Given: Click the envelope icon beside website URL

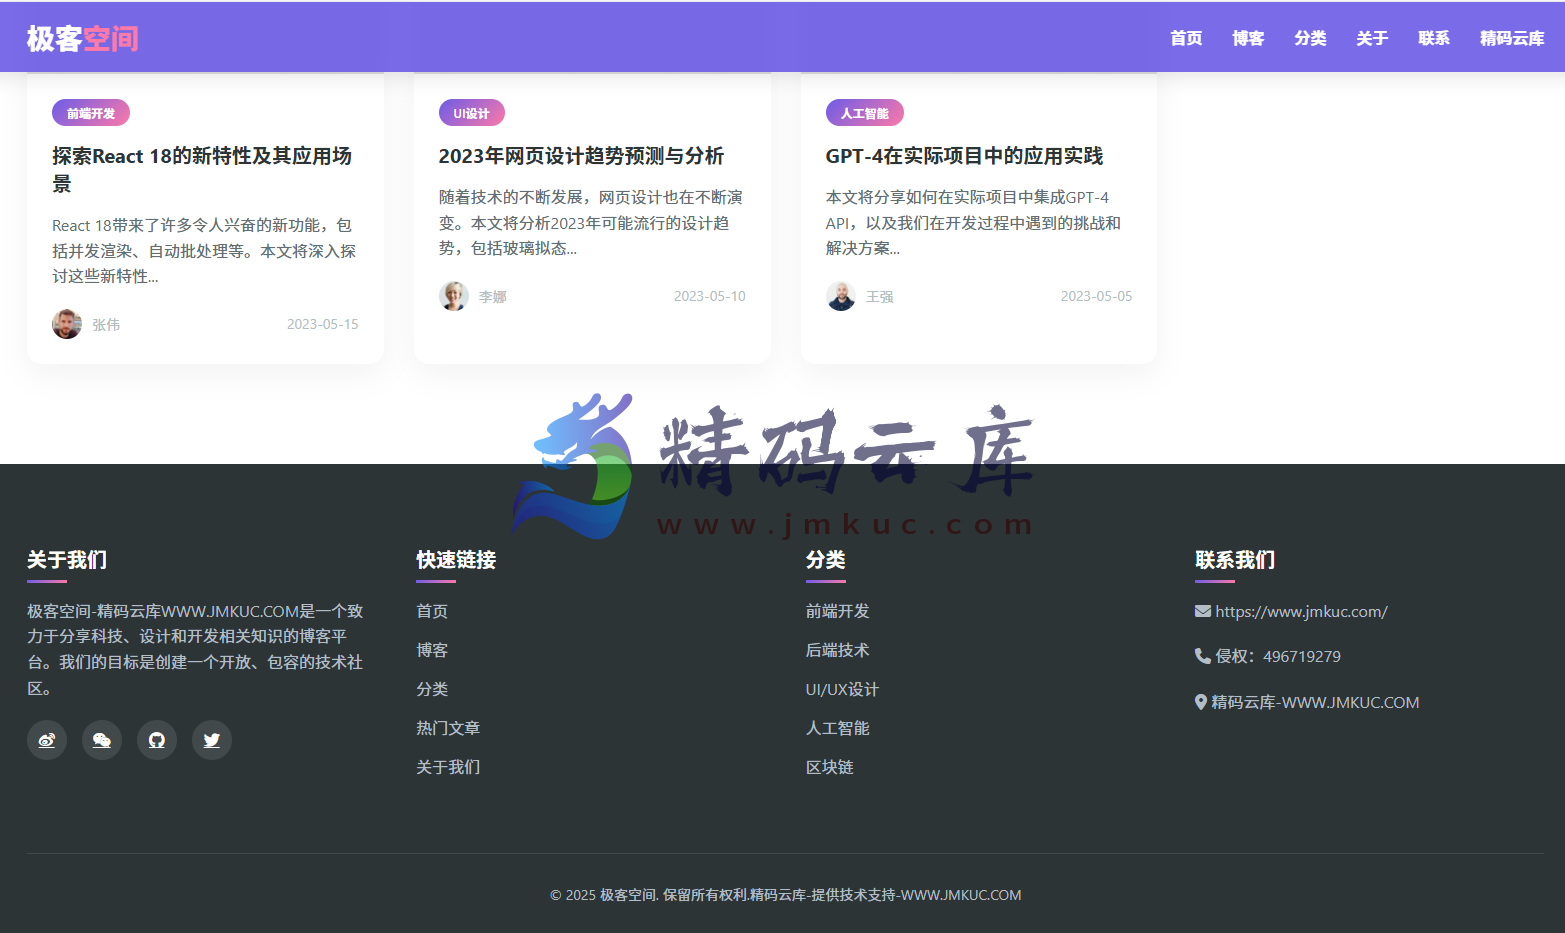Looking at the screenshot, I should click(1203, 611).
